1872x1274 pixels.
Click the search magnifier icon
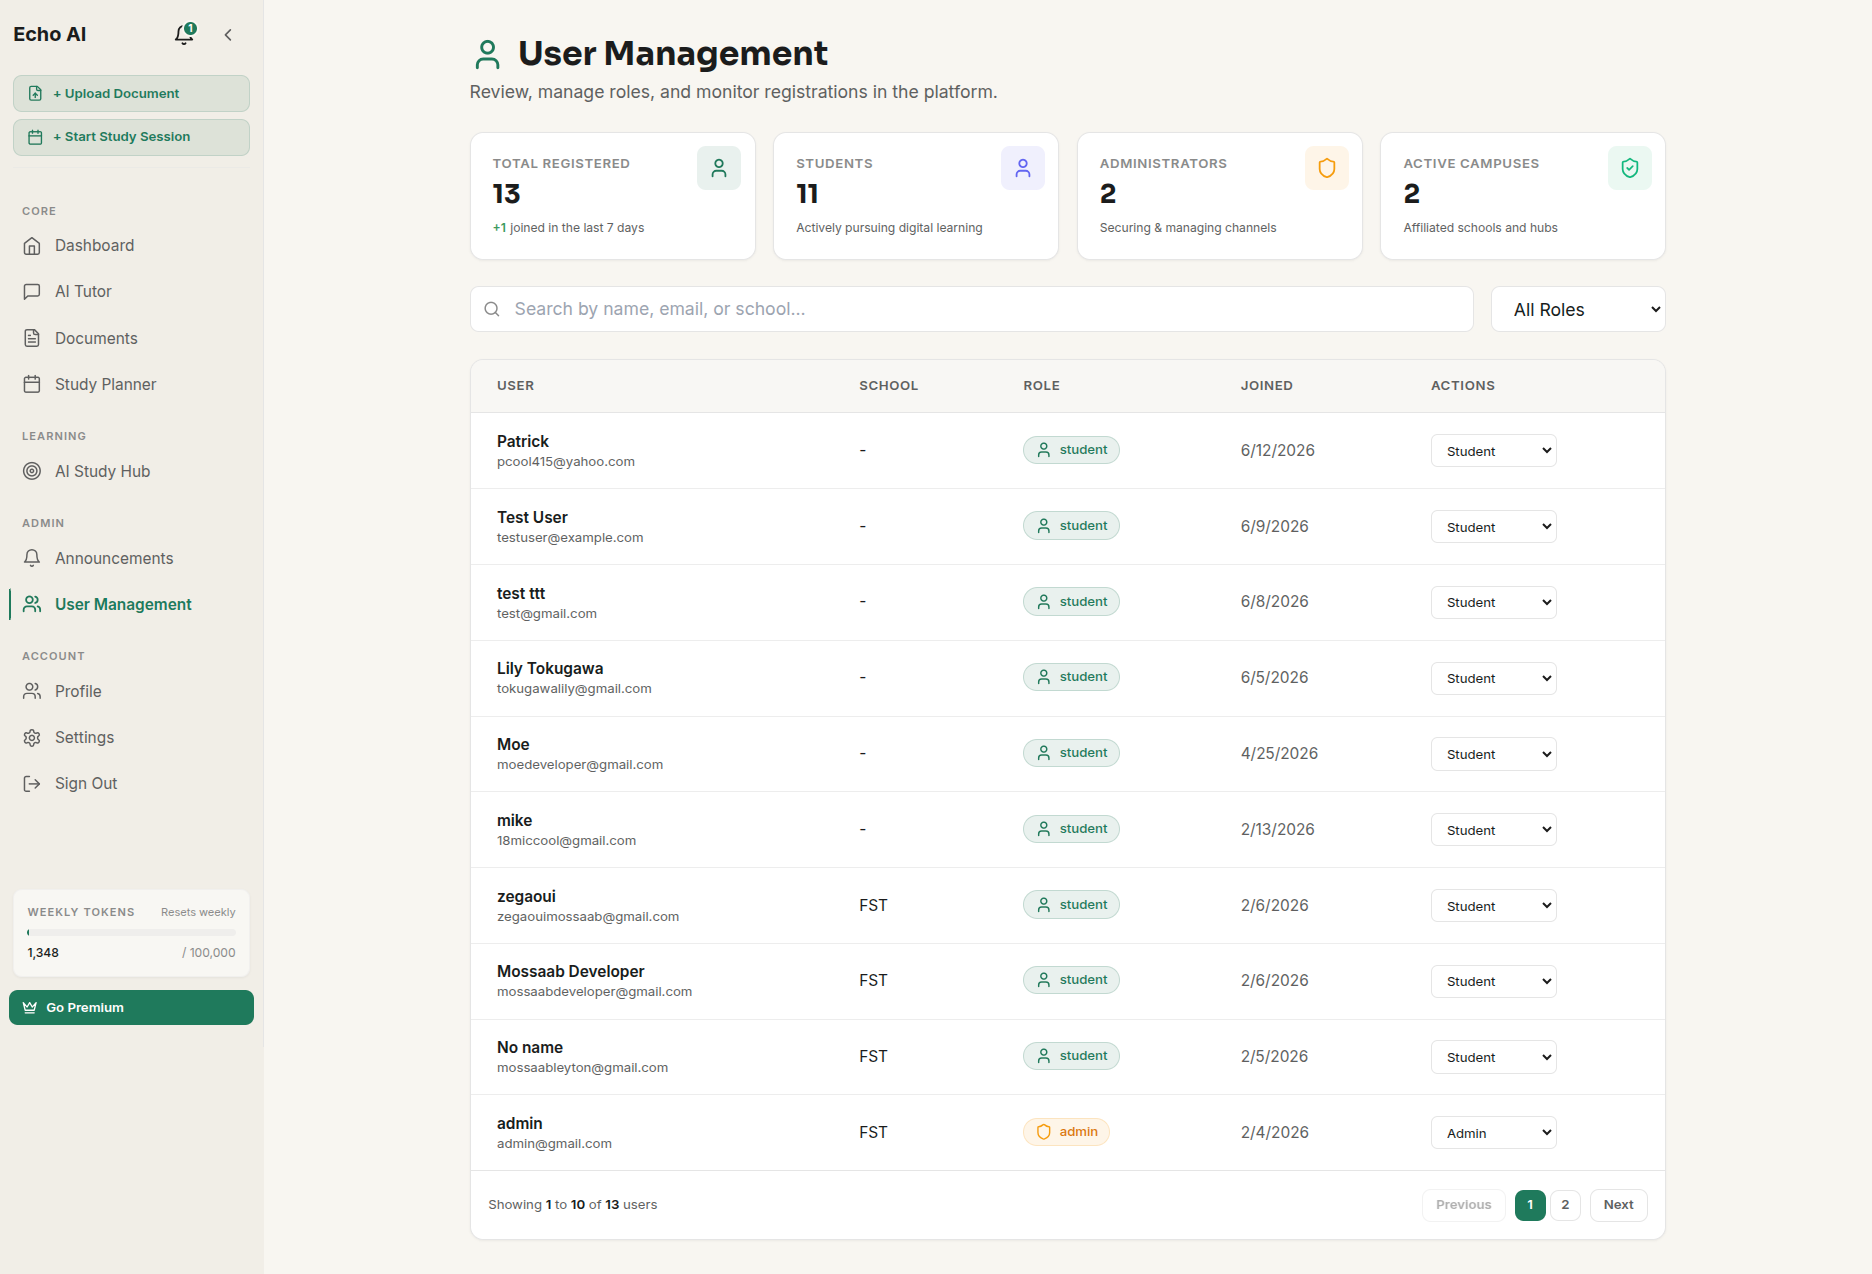pyautogui.click(x=492, y=309)
